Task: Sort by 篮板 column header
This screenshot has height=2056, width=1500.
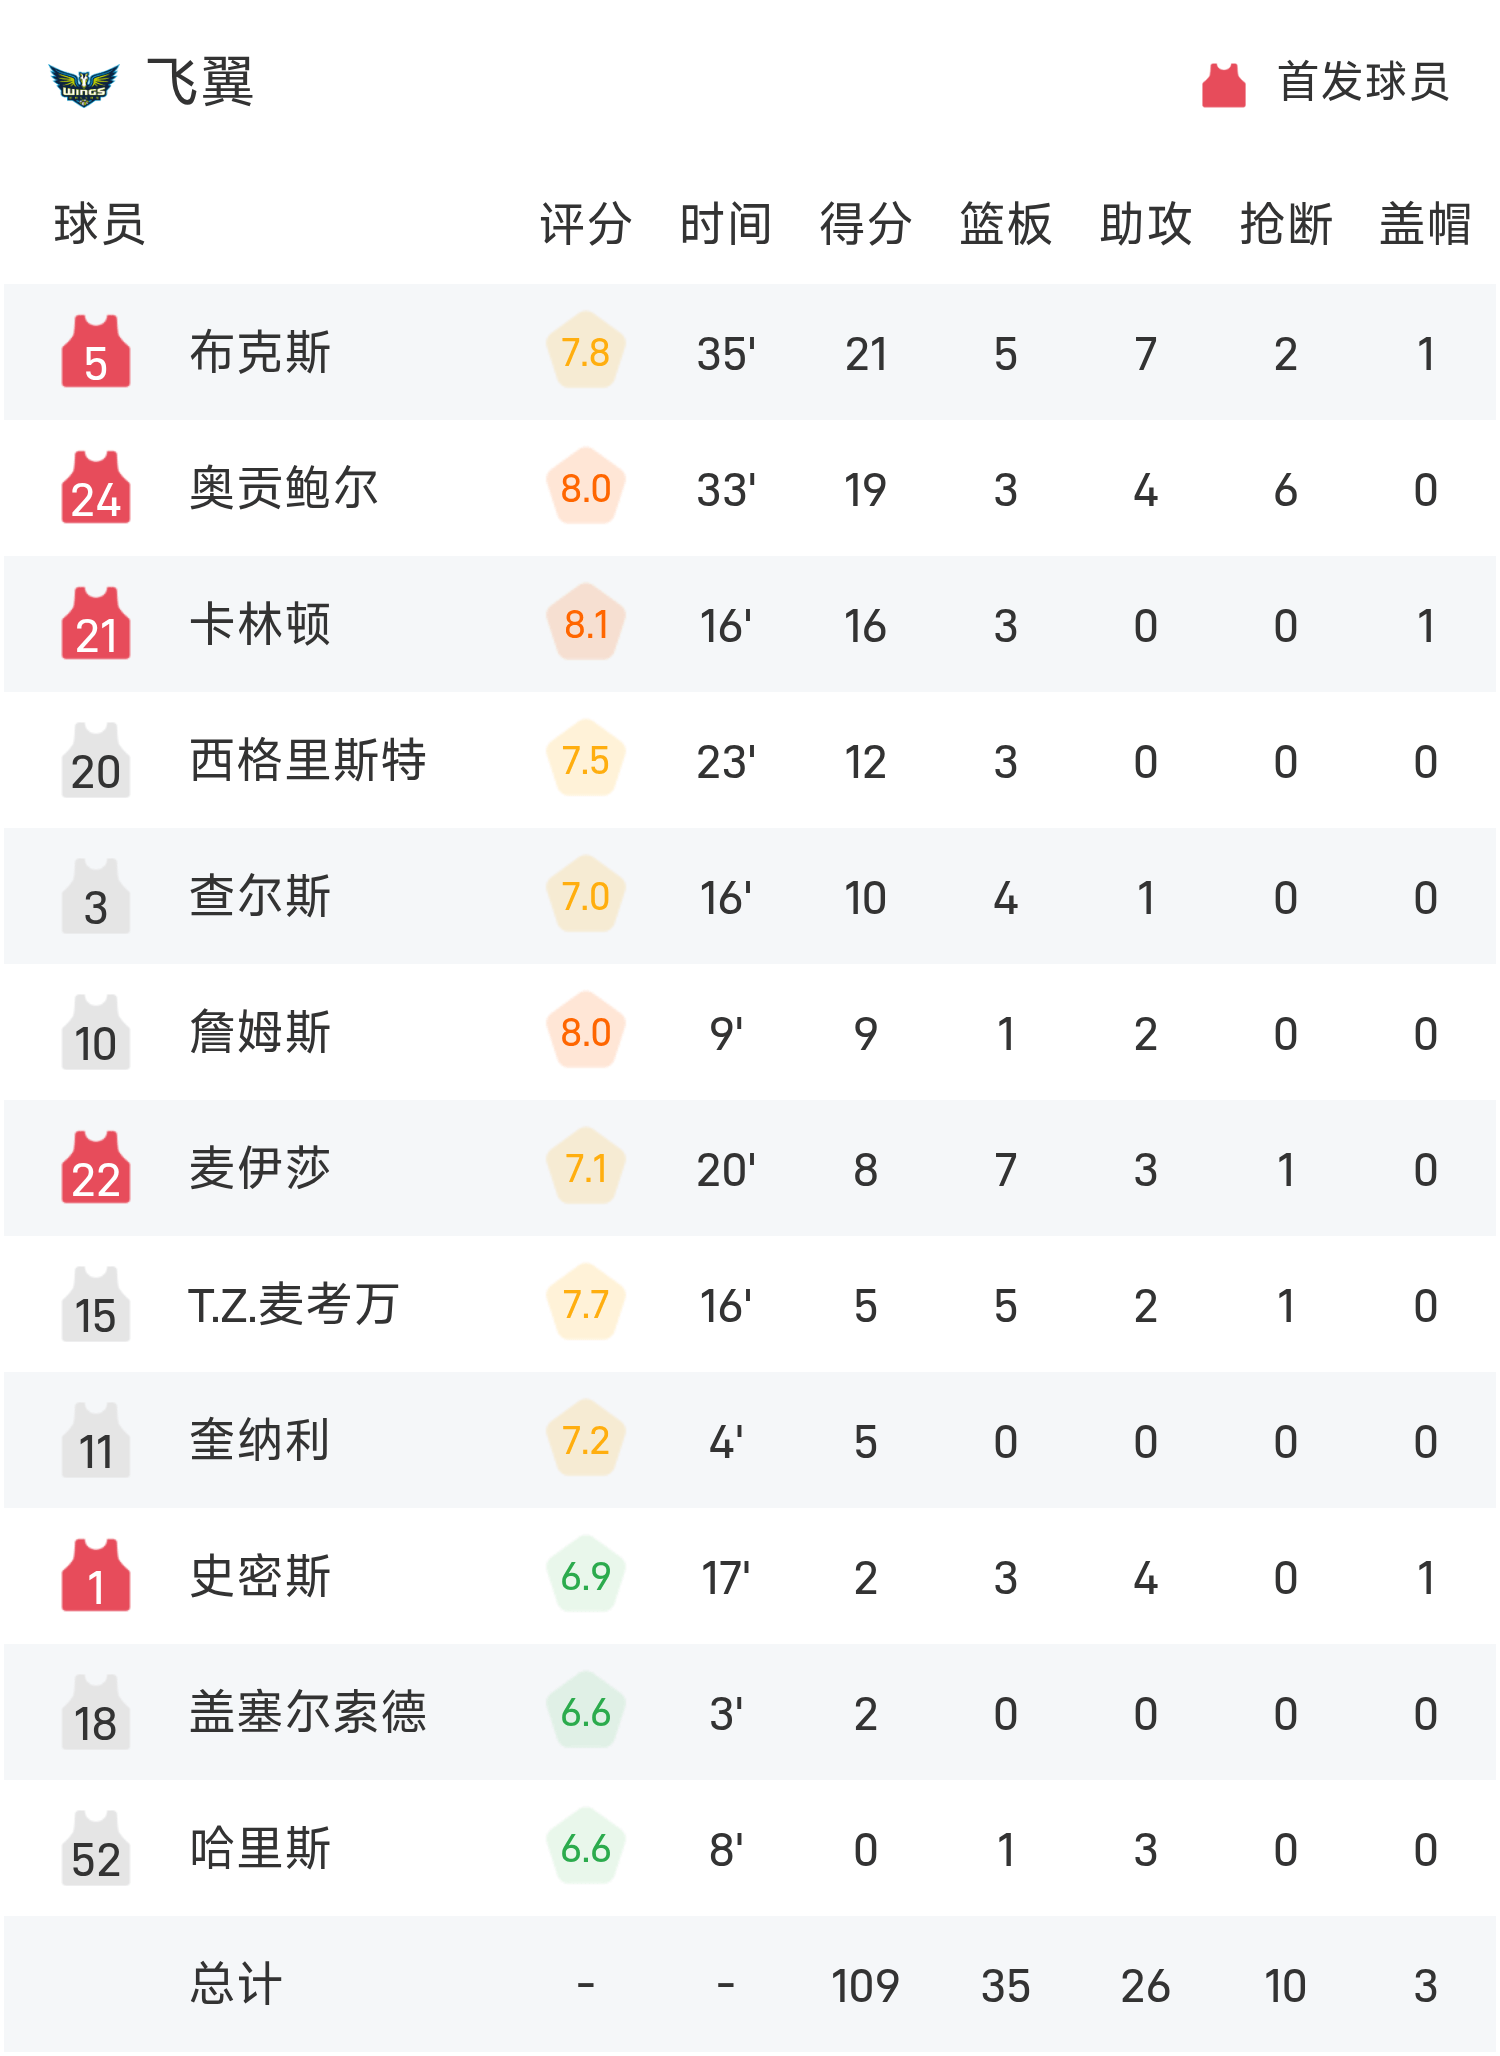Action: [1005, 224]
